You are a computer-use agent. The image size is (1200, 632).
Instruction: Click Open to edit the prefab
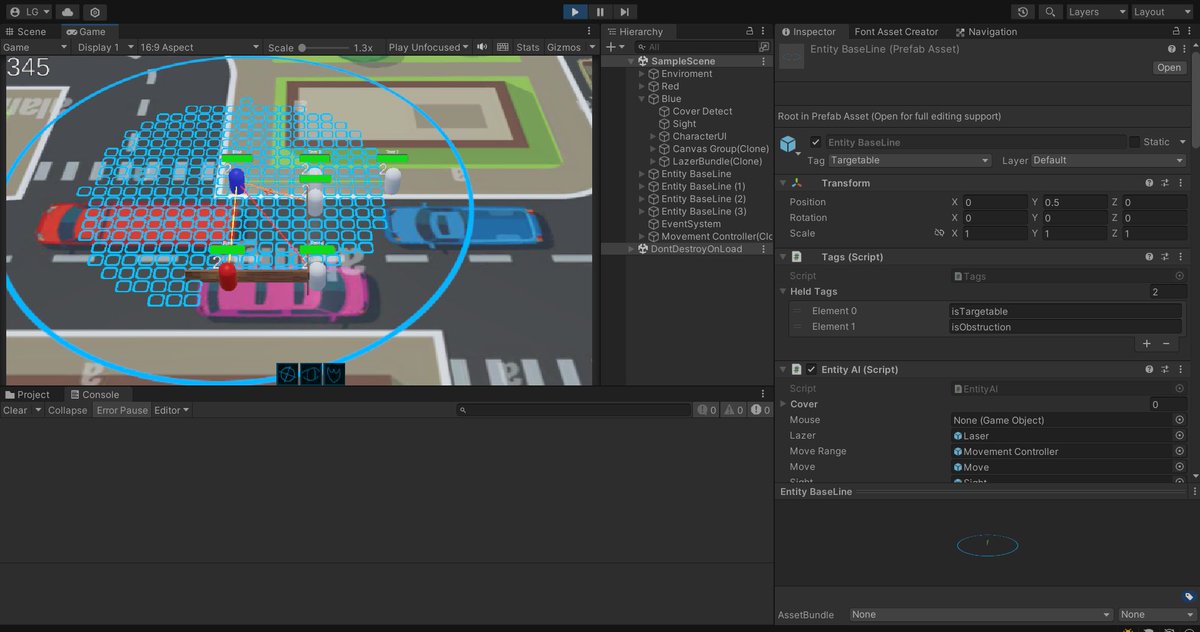(1168, 67)
